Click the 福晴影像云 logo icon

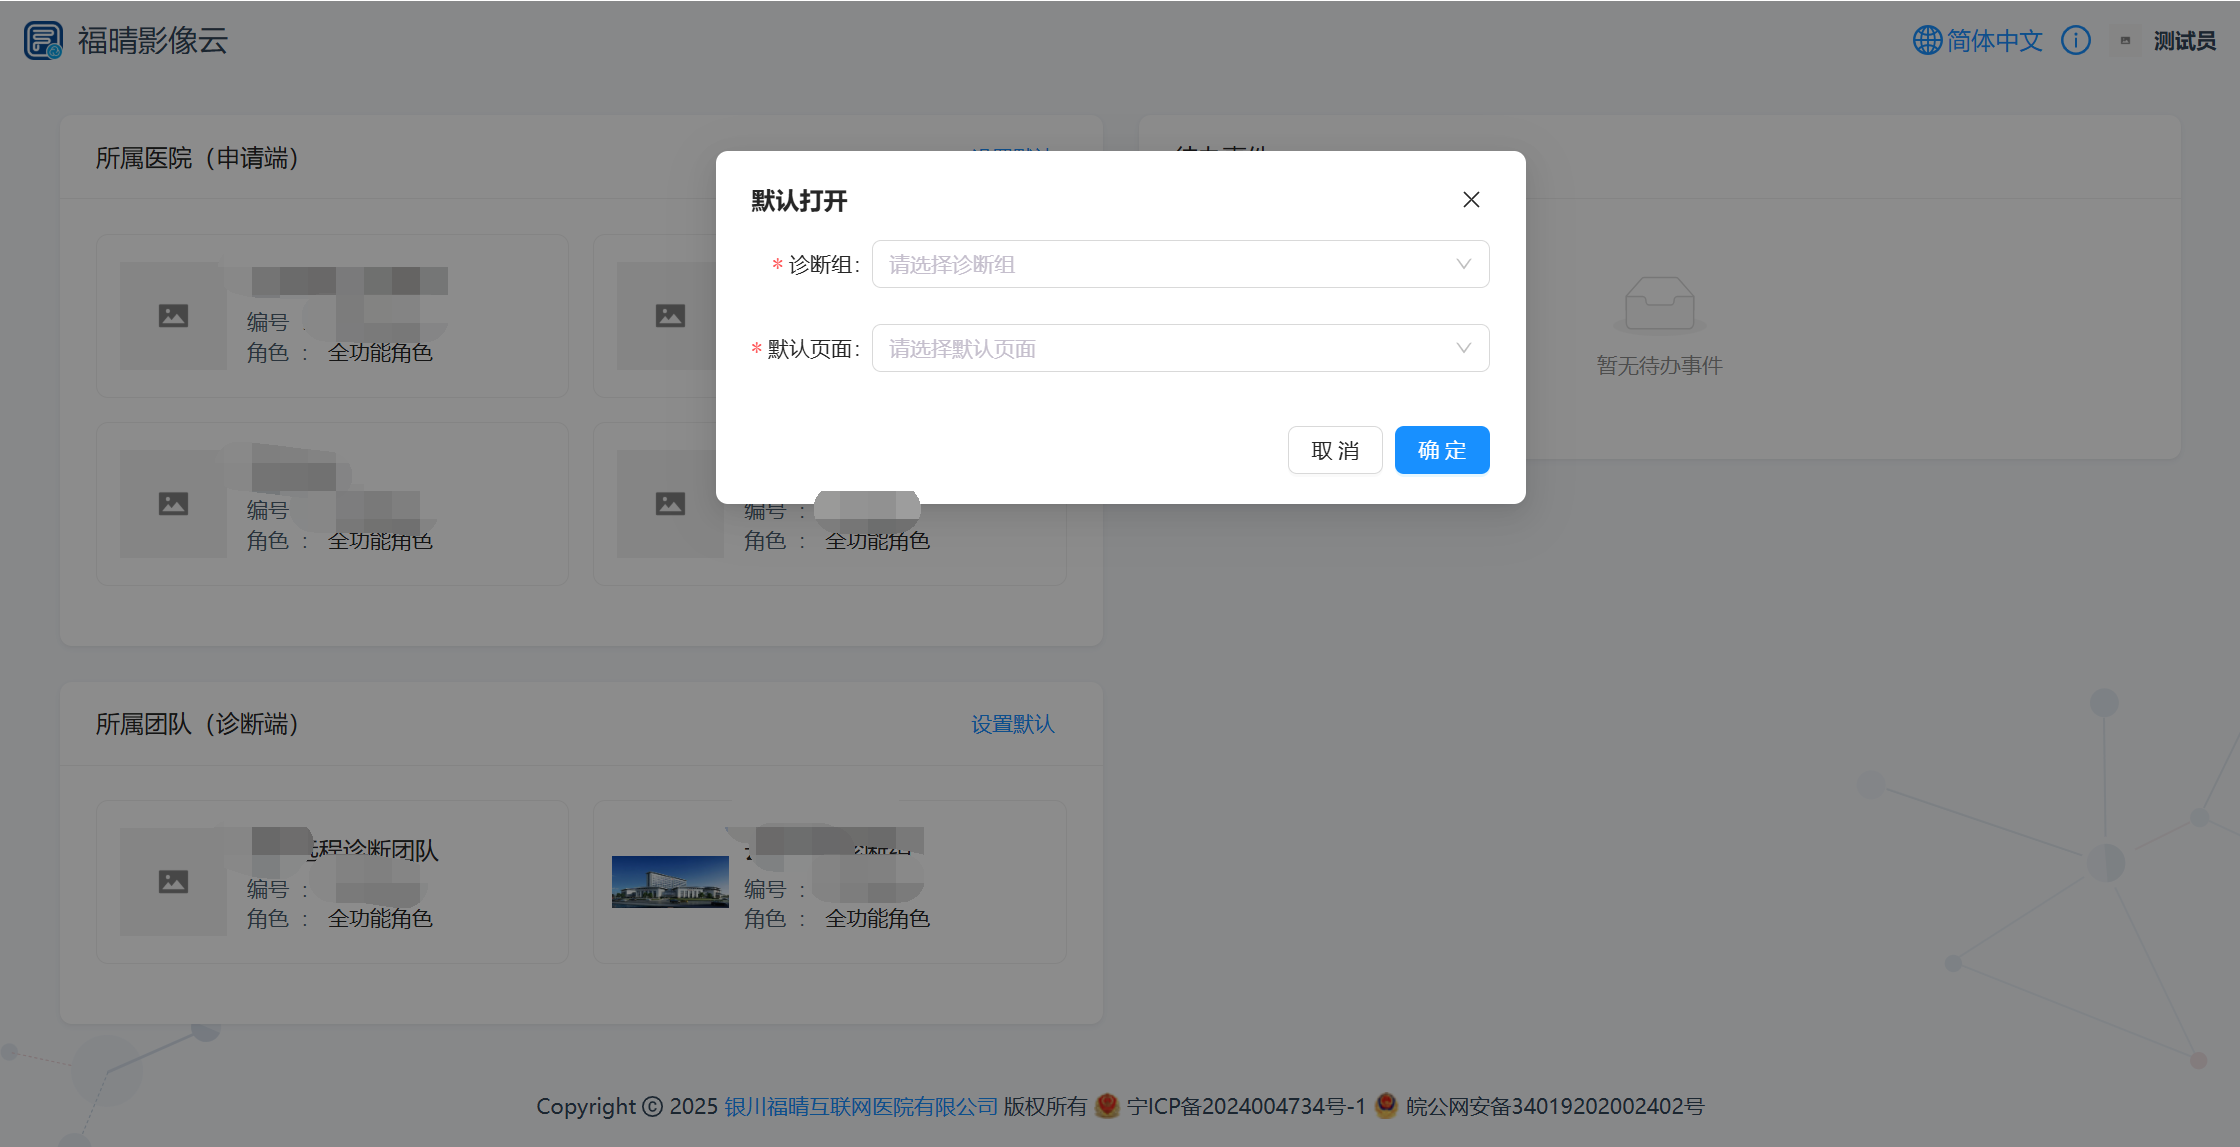42,40
